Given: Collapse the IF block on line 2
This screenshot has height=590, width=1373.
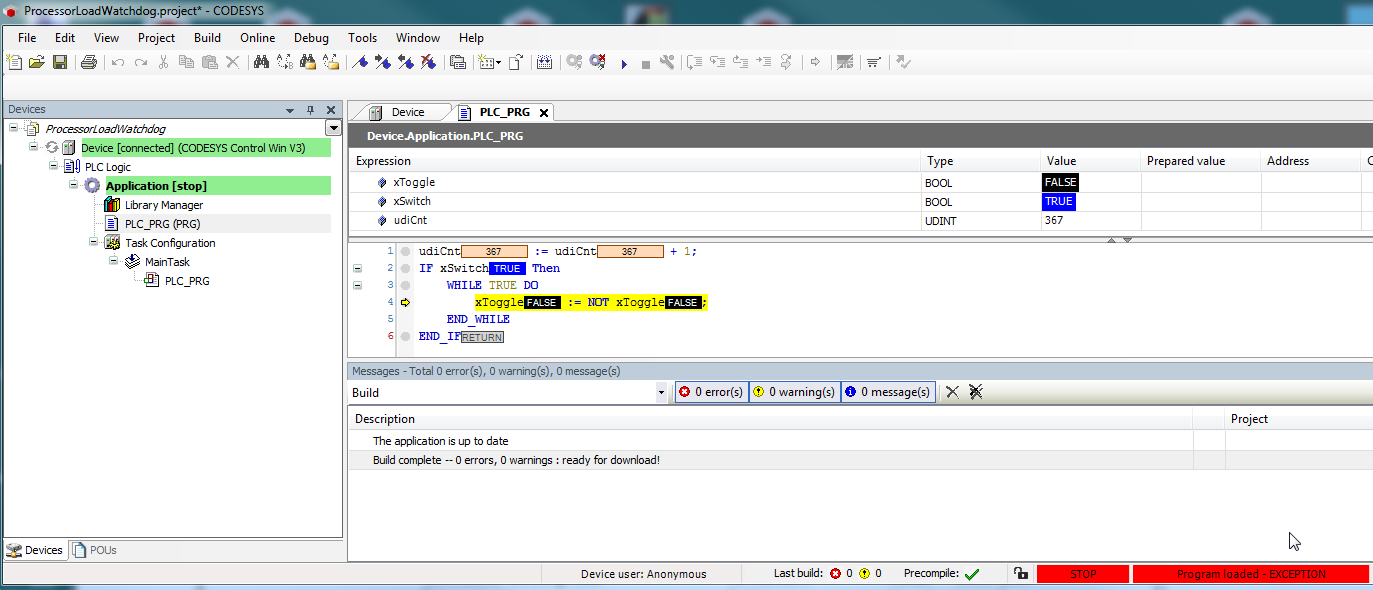Looking at the screenshot, I should [x=357, y=268].
